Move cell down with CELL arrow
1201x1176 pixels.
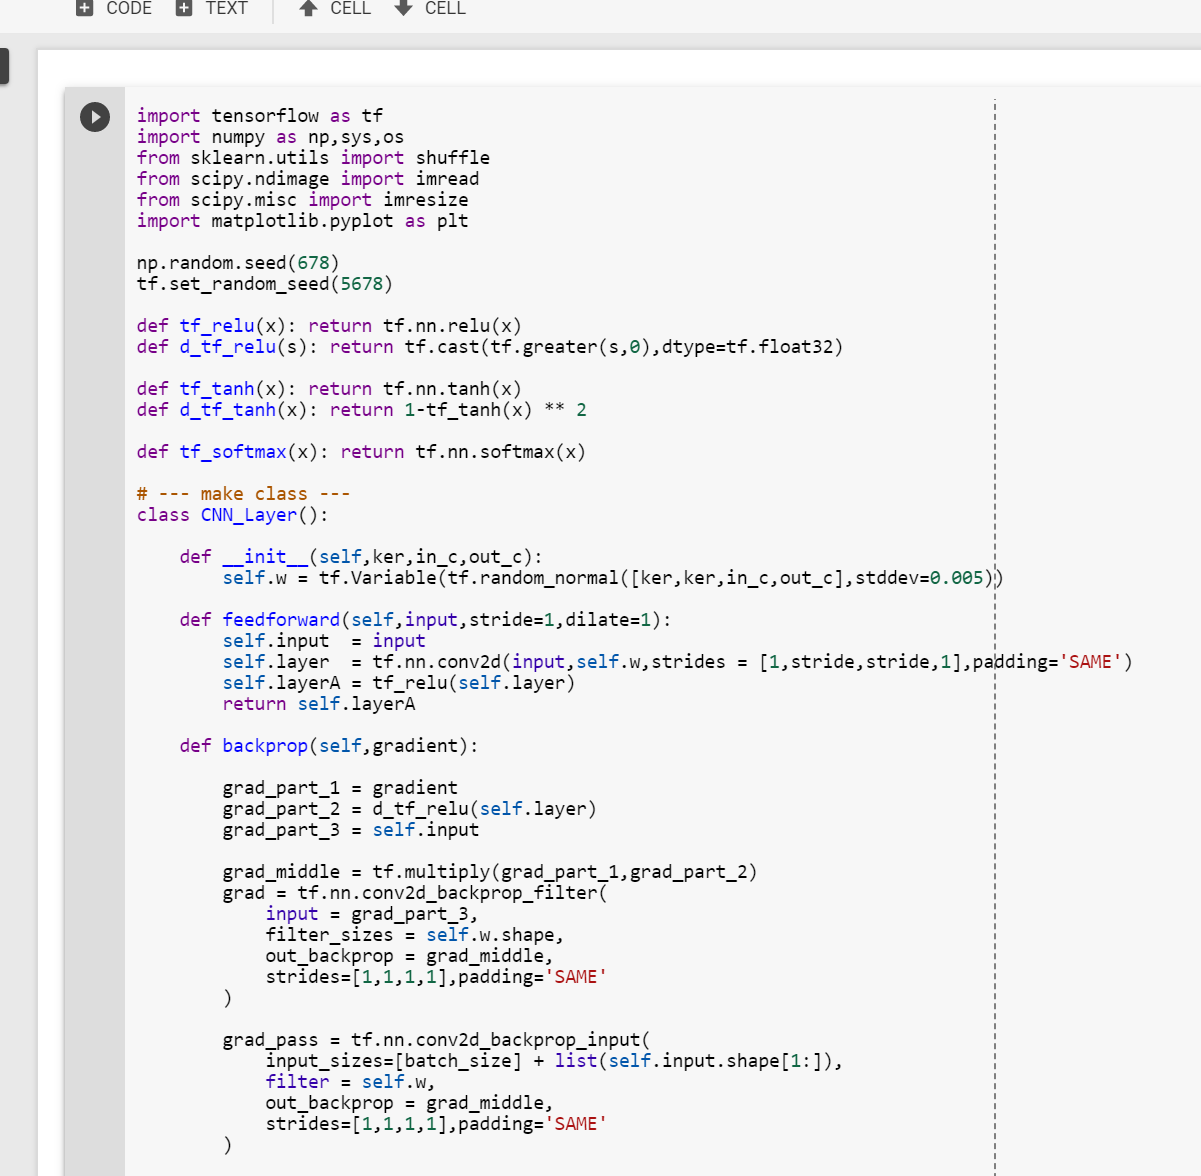pyautogui.click(x=430, y=8)
